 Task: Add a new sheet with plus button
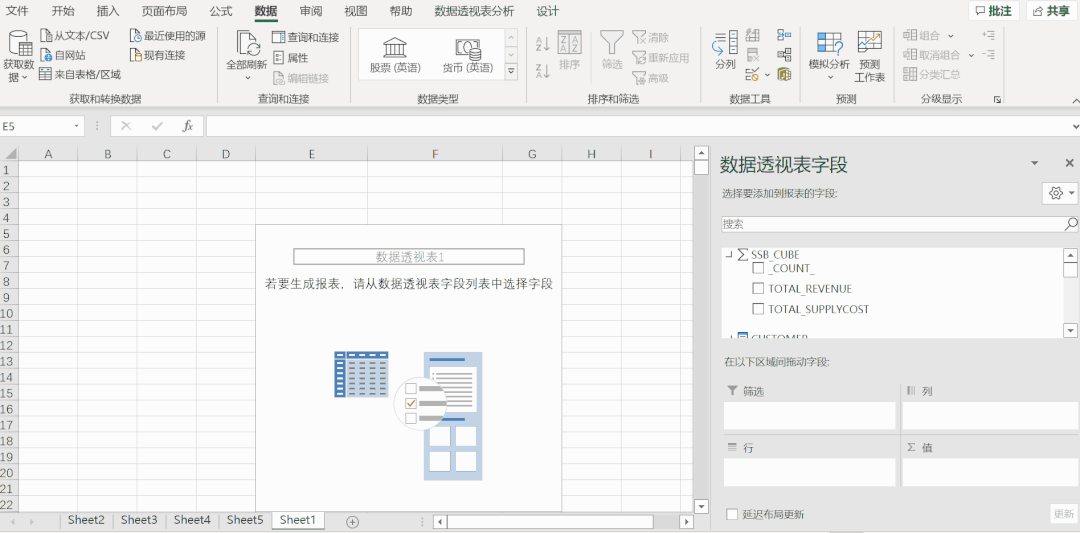353,522
